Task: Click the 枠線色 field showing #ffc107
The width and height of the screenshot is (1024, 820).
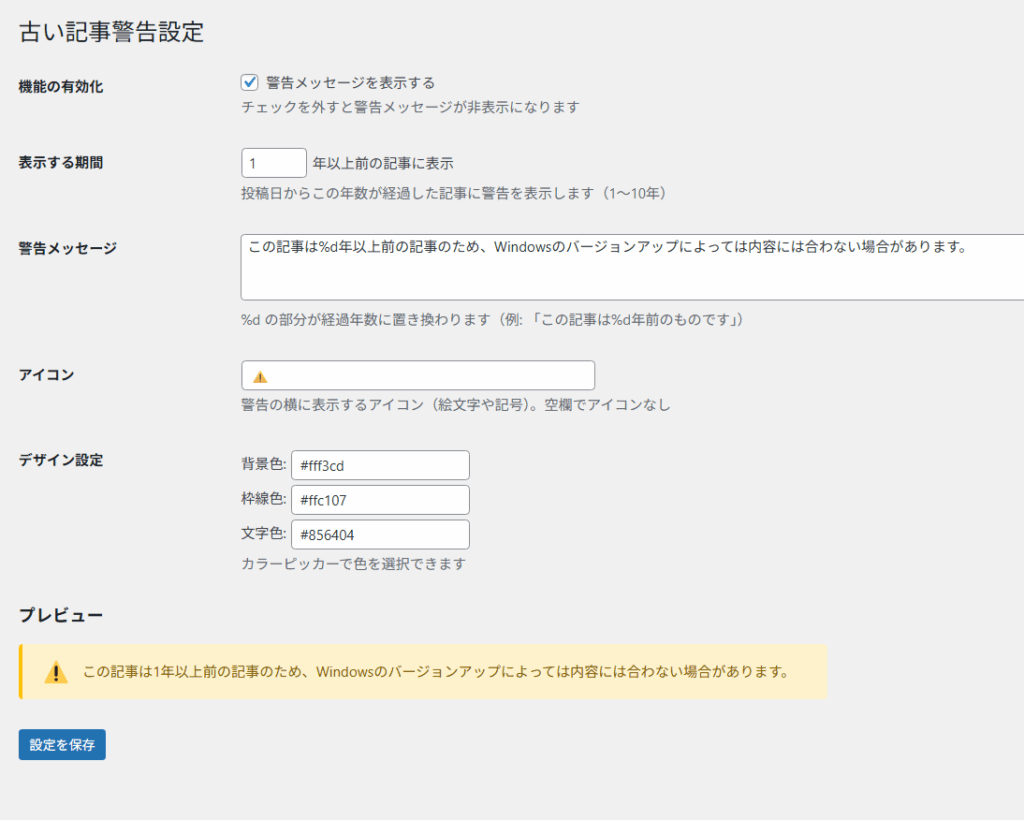Action: point(380,500)
